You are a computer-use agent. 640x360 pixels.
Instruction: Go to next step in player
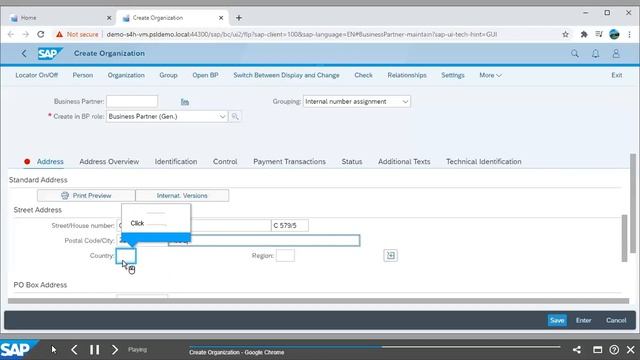coord(115,350)
